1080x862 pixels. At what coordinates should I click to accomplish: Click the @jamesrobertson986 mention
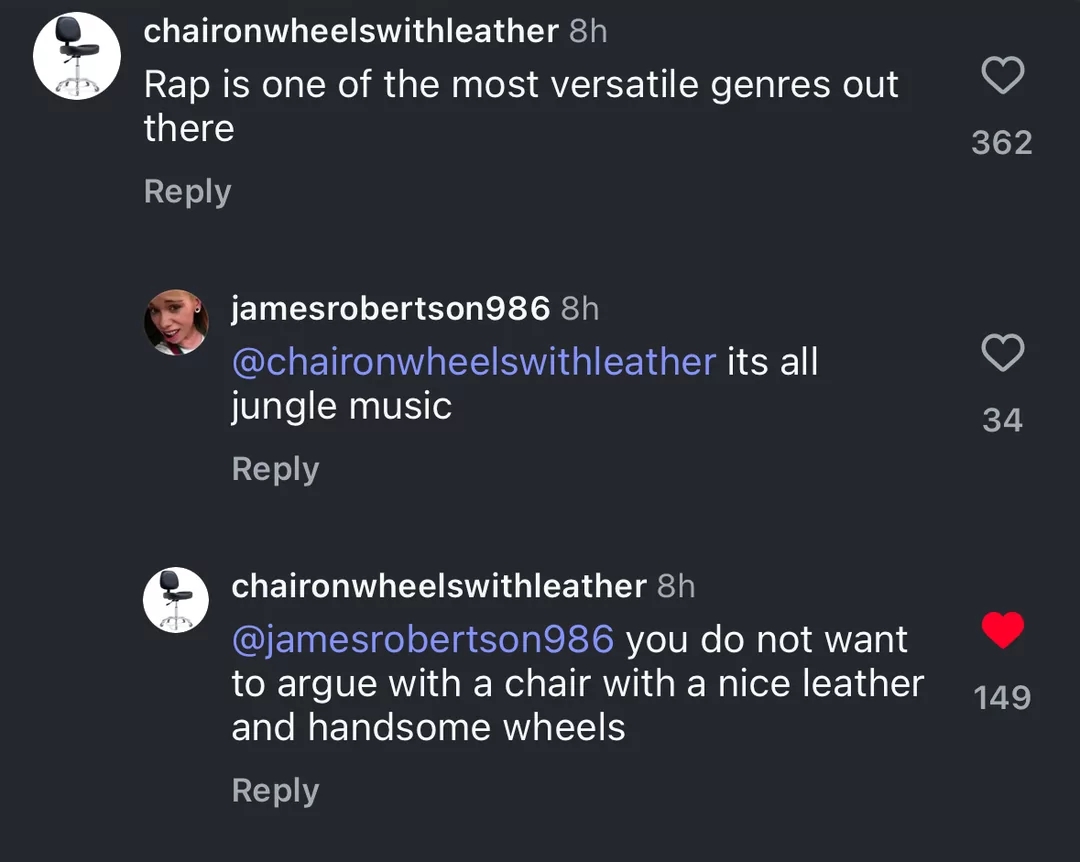point(422,639)
